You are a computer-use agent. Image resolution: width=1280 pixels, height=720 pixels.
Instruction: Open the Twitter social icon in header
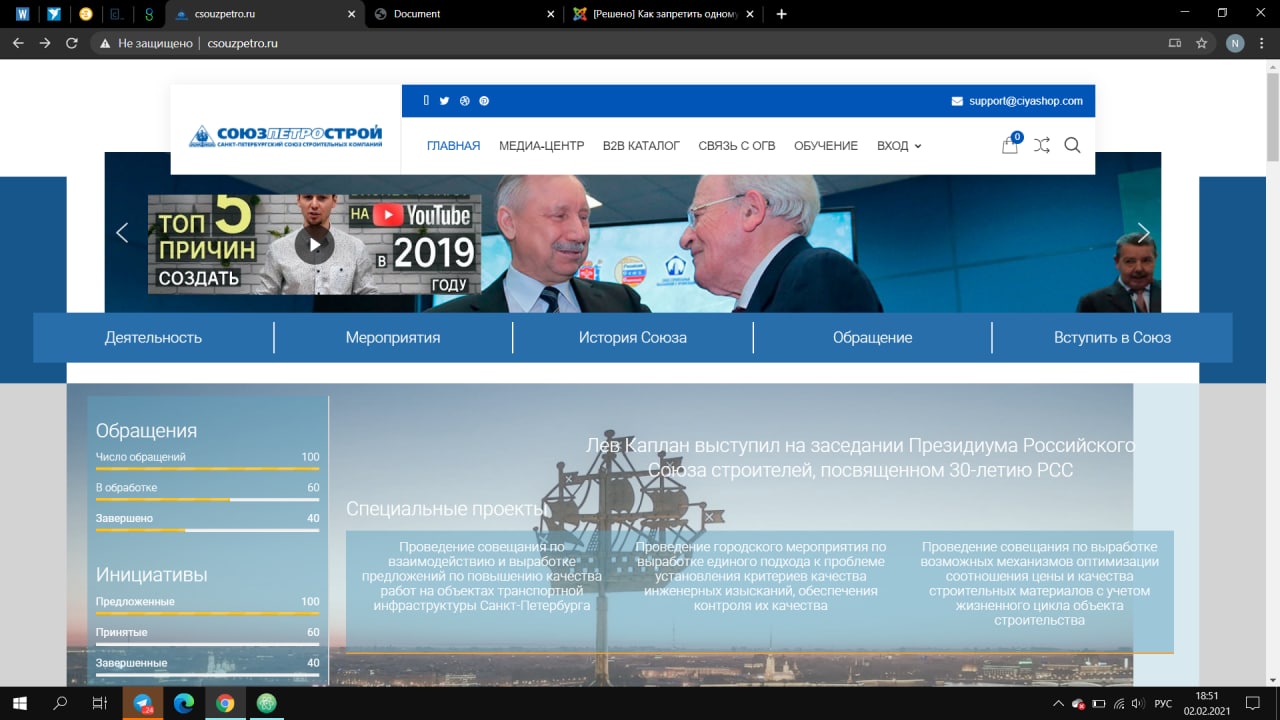[444, 101]
